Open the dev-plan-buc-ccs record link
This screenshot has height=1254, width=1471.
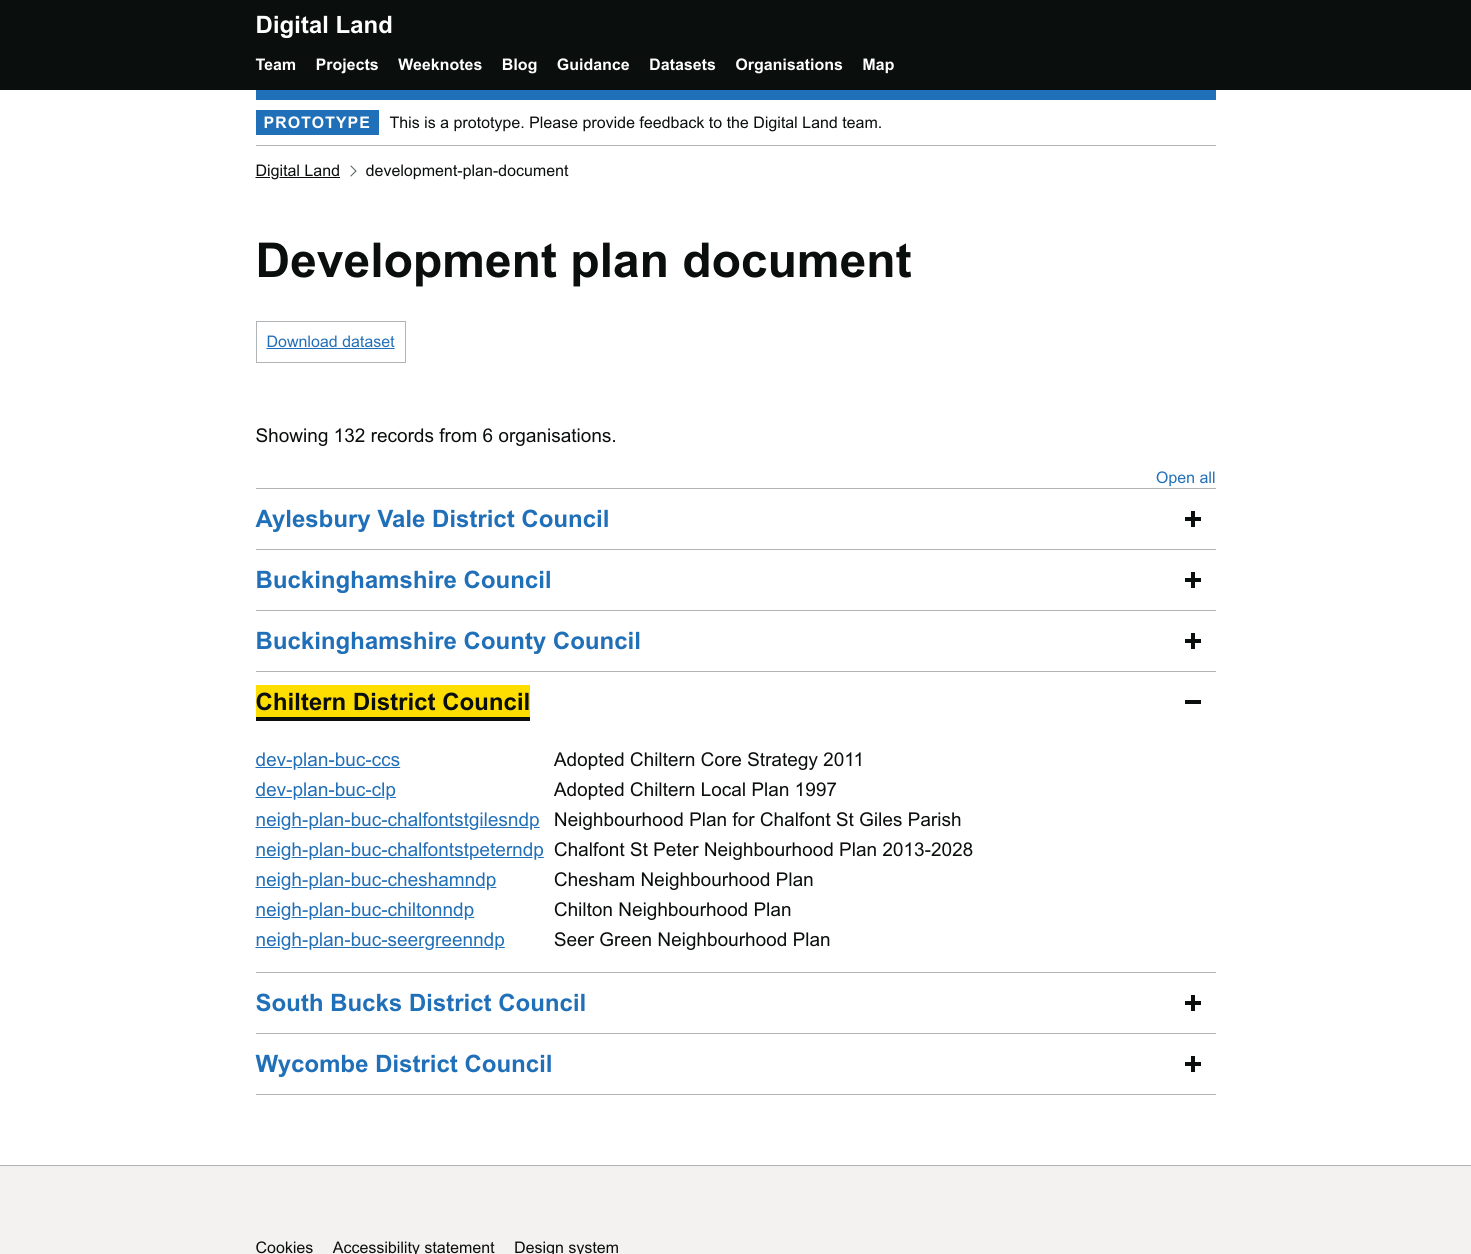point(328,760)
